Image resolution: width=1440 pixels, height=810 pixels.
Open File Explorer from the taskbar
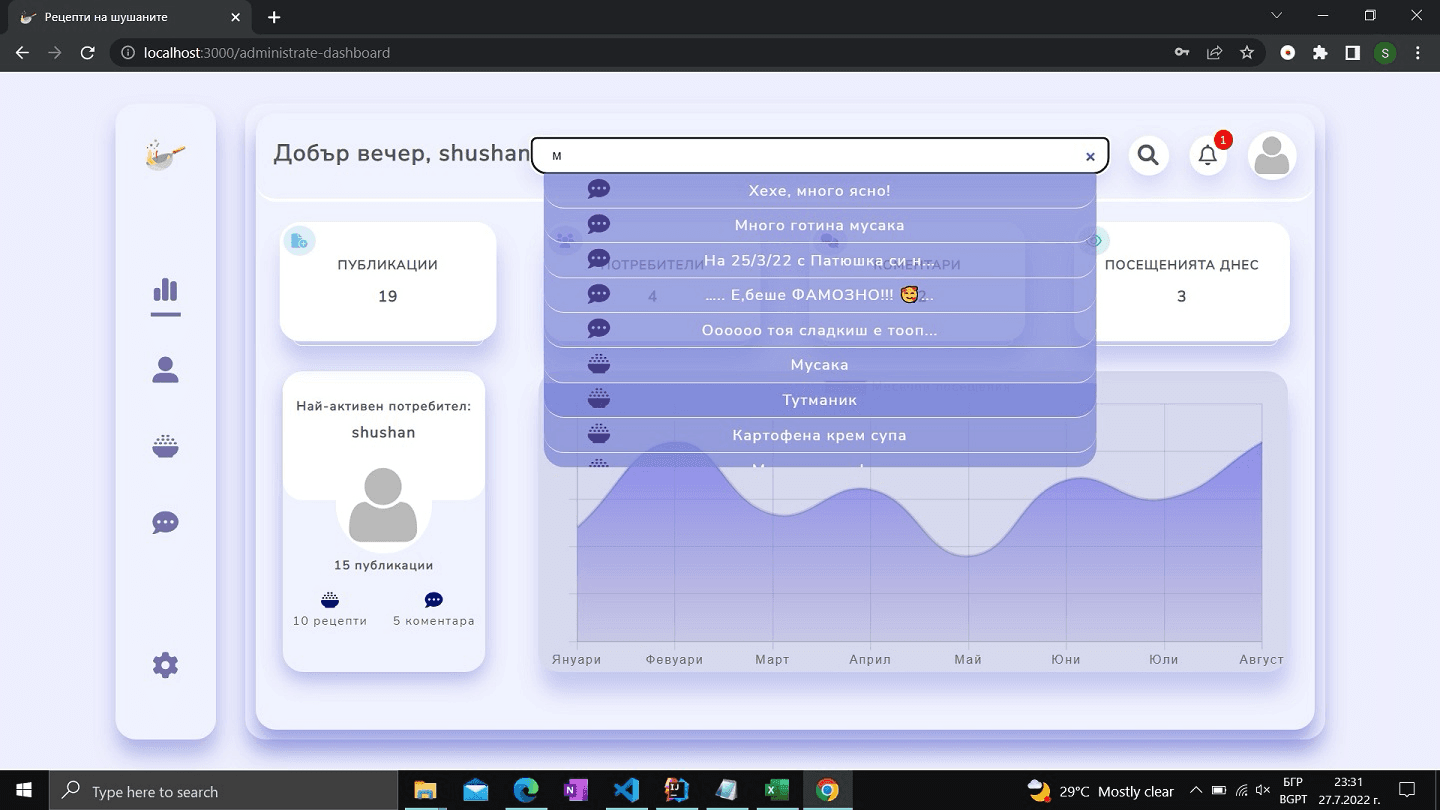pos(425,790)
